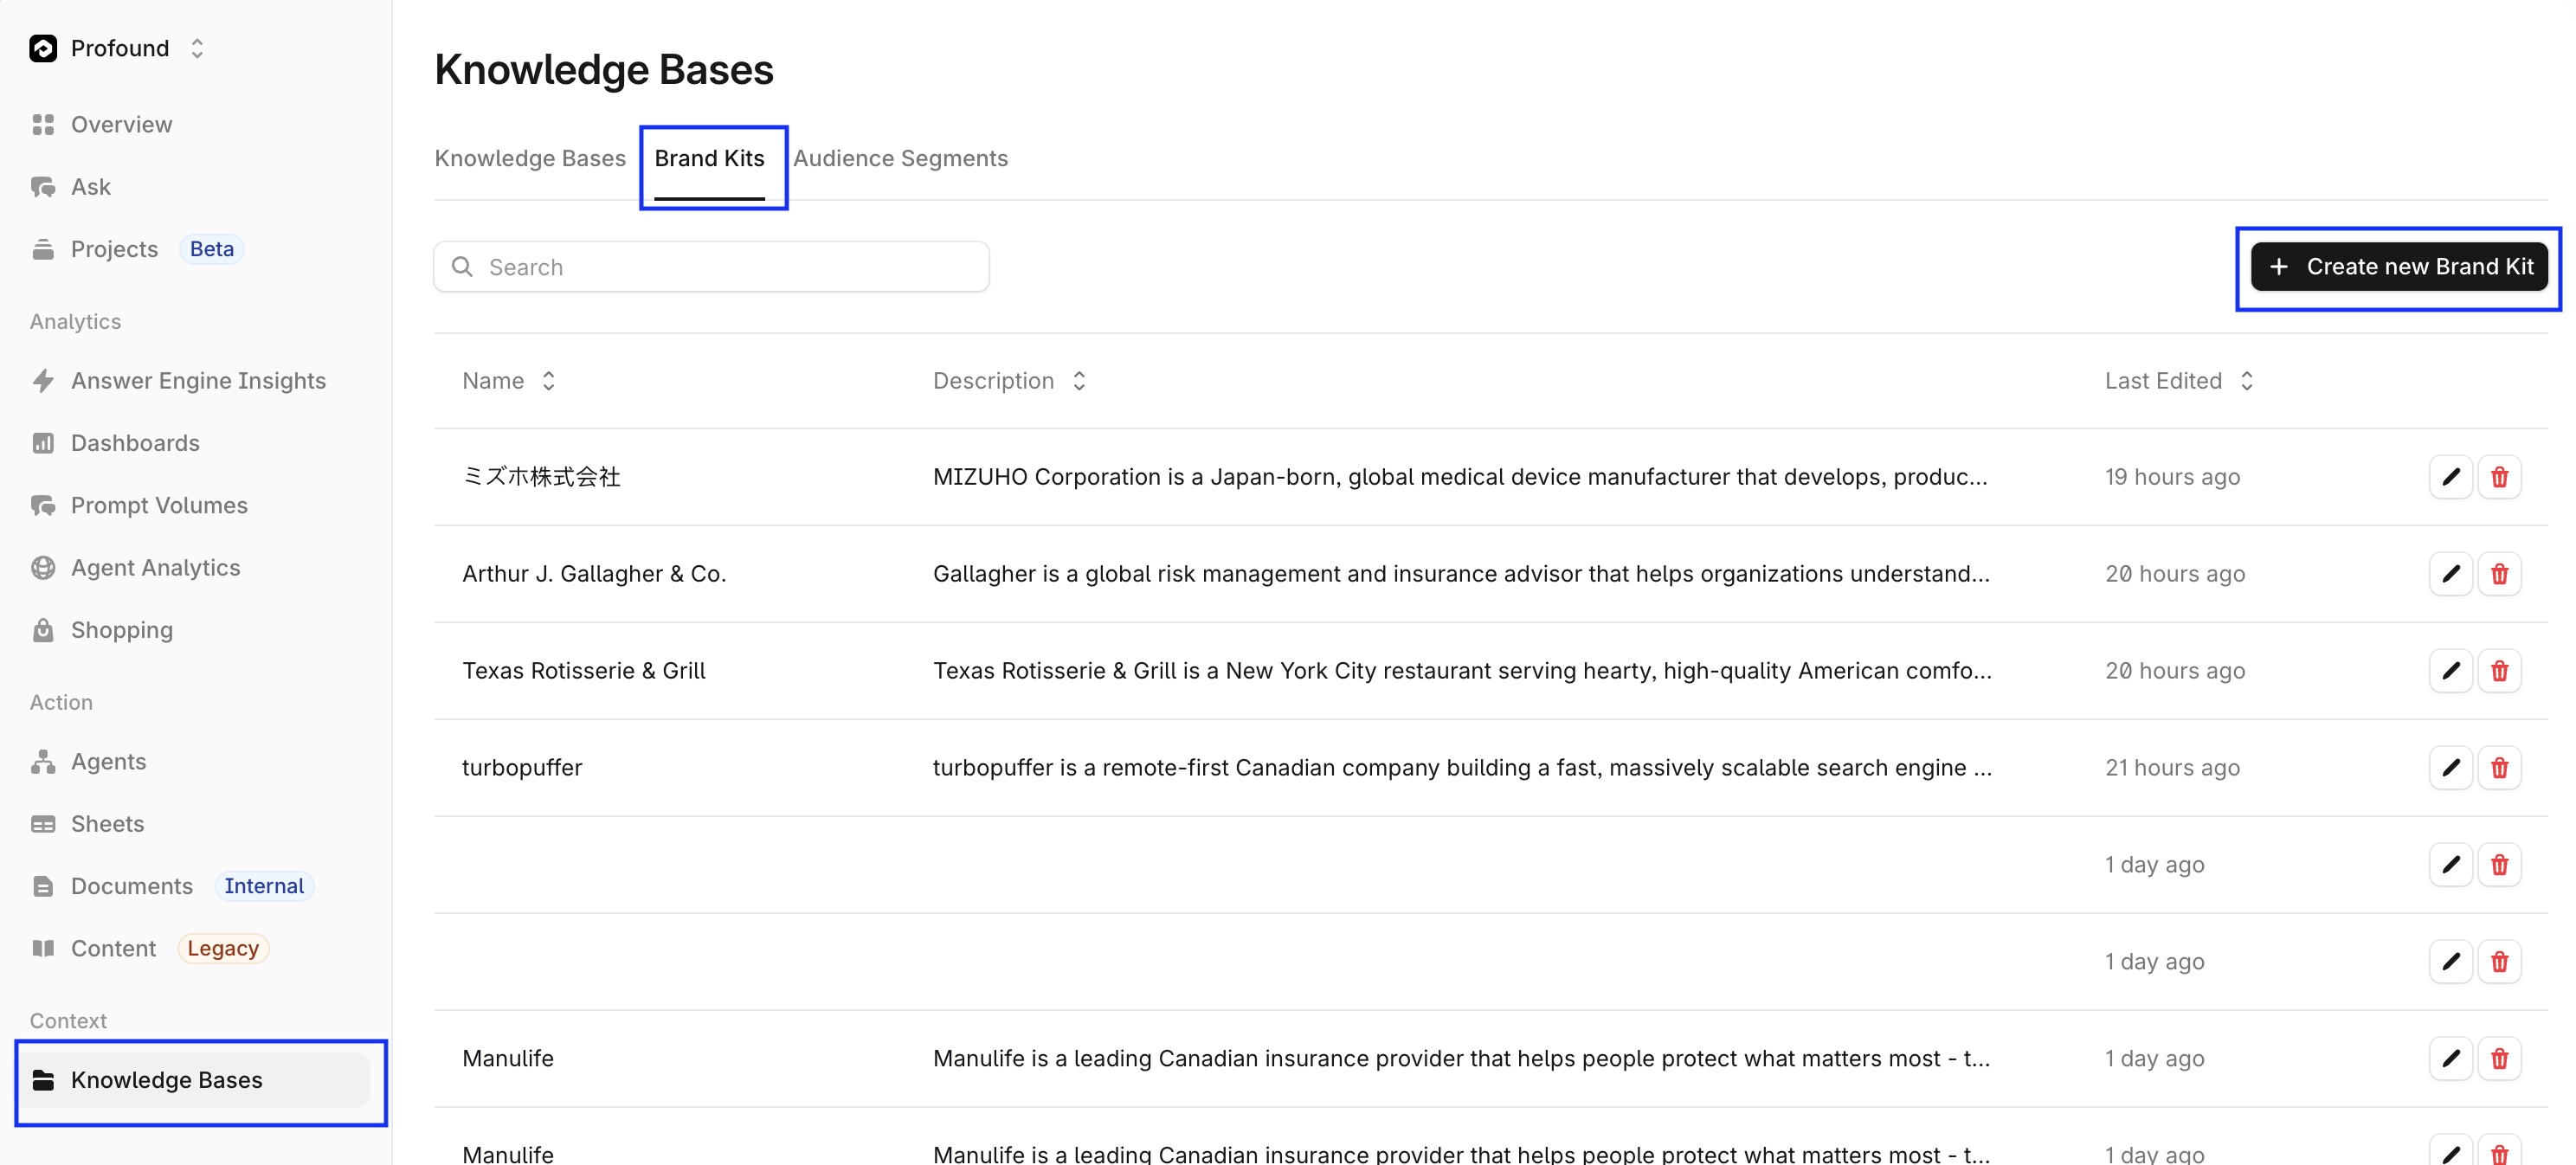Image resolution: width=2576 pixels, height=1165 pixels.
Task: Click the trash icon for turbopuffer
Action: click(2499, 768)
